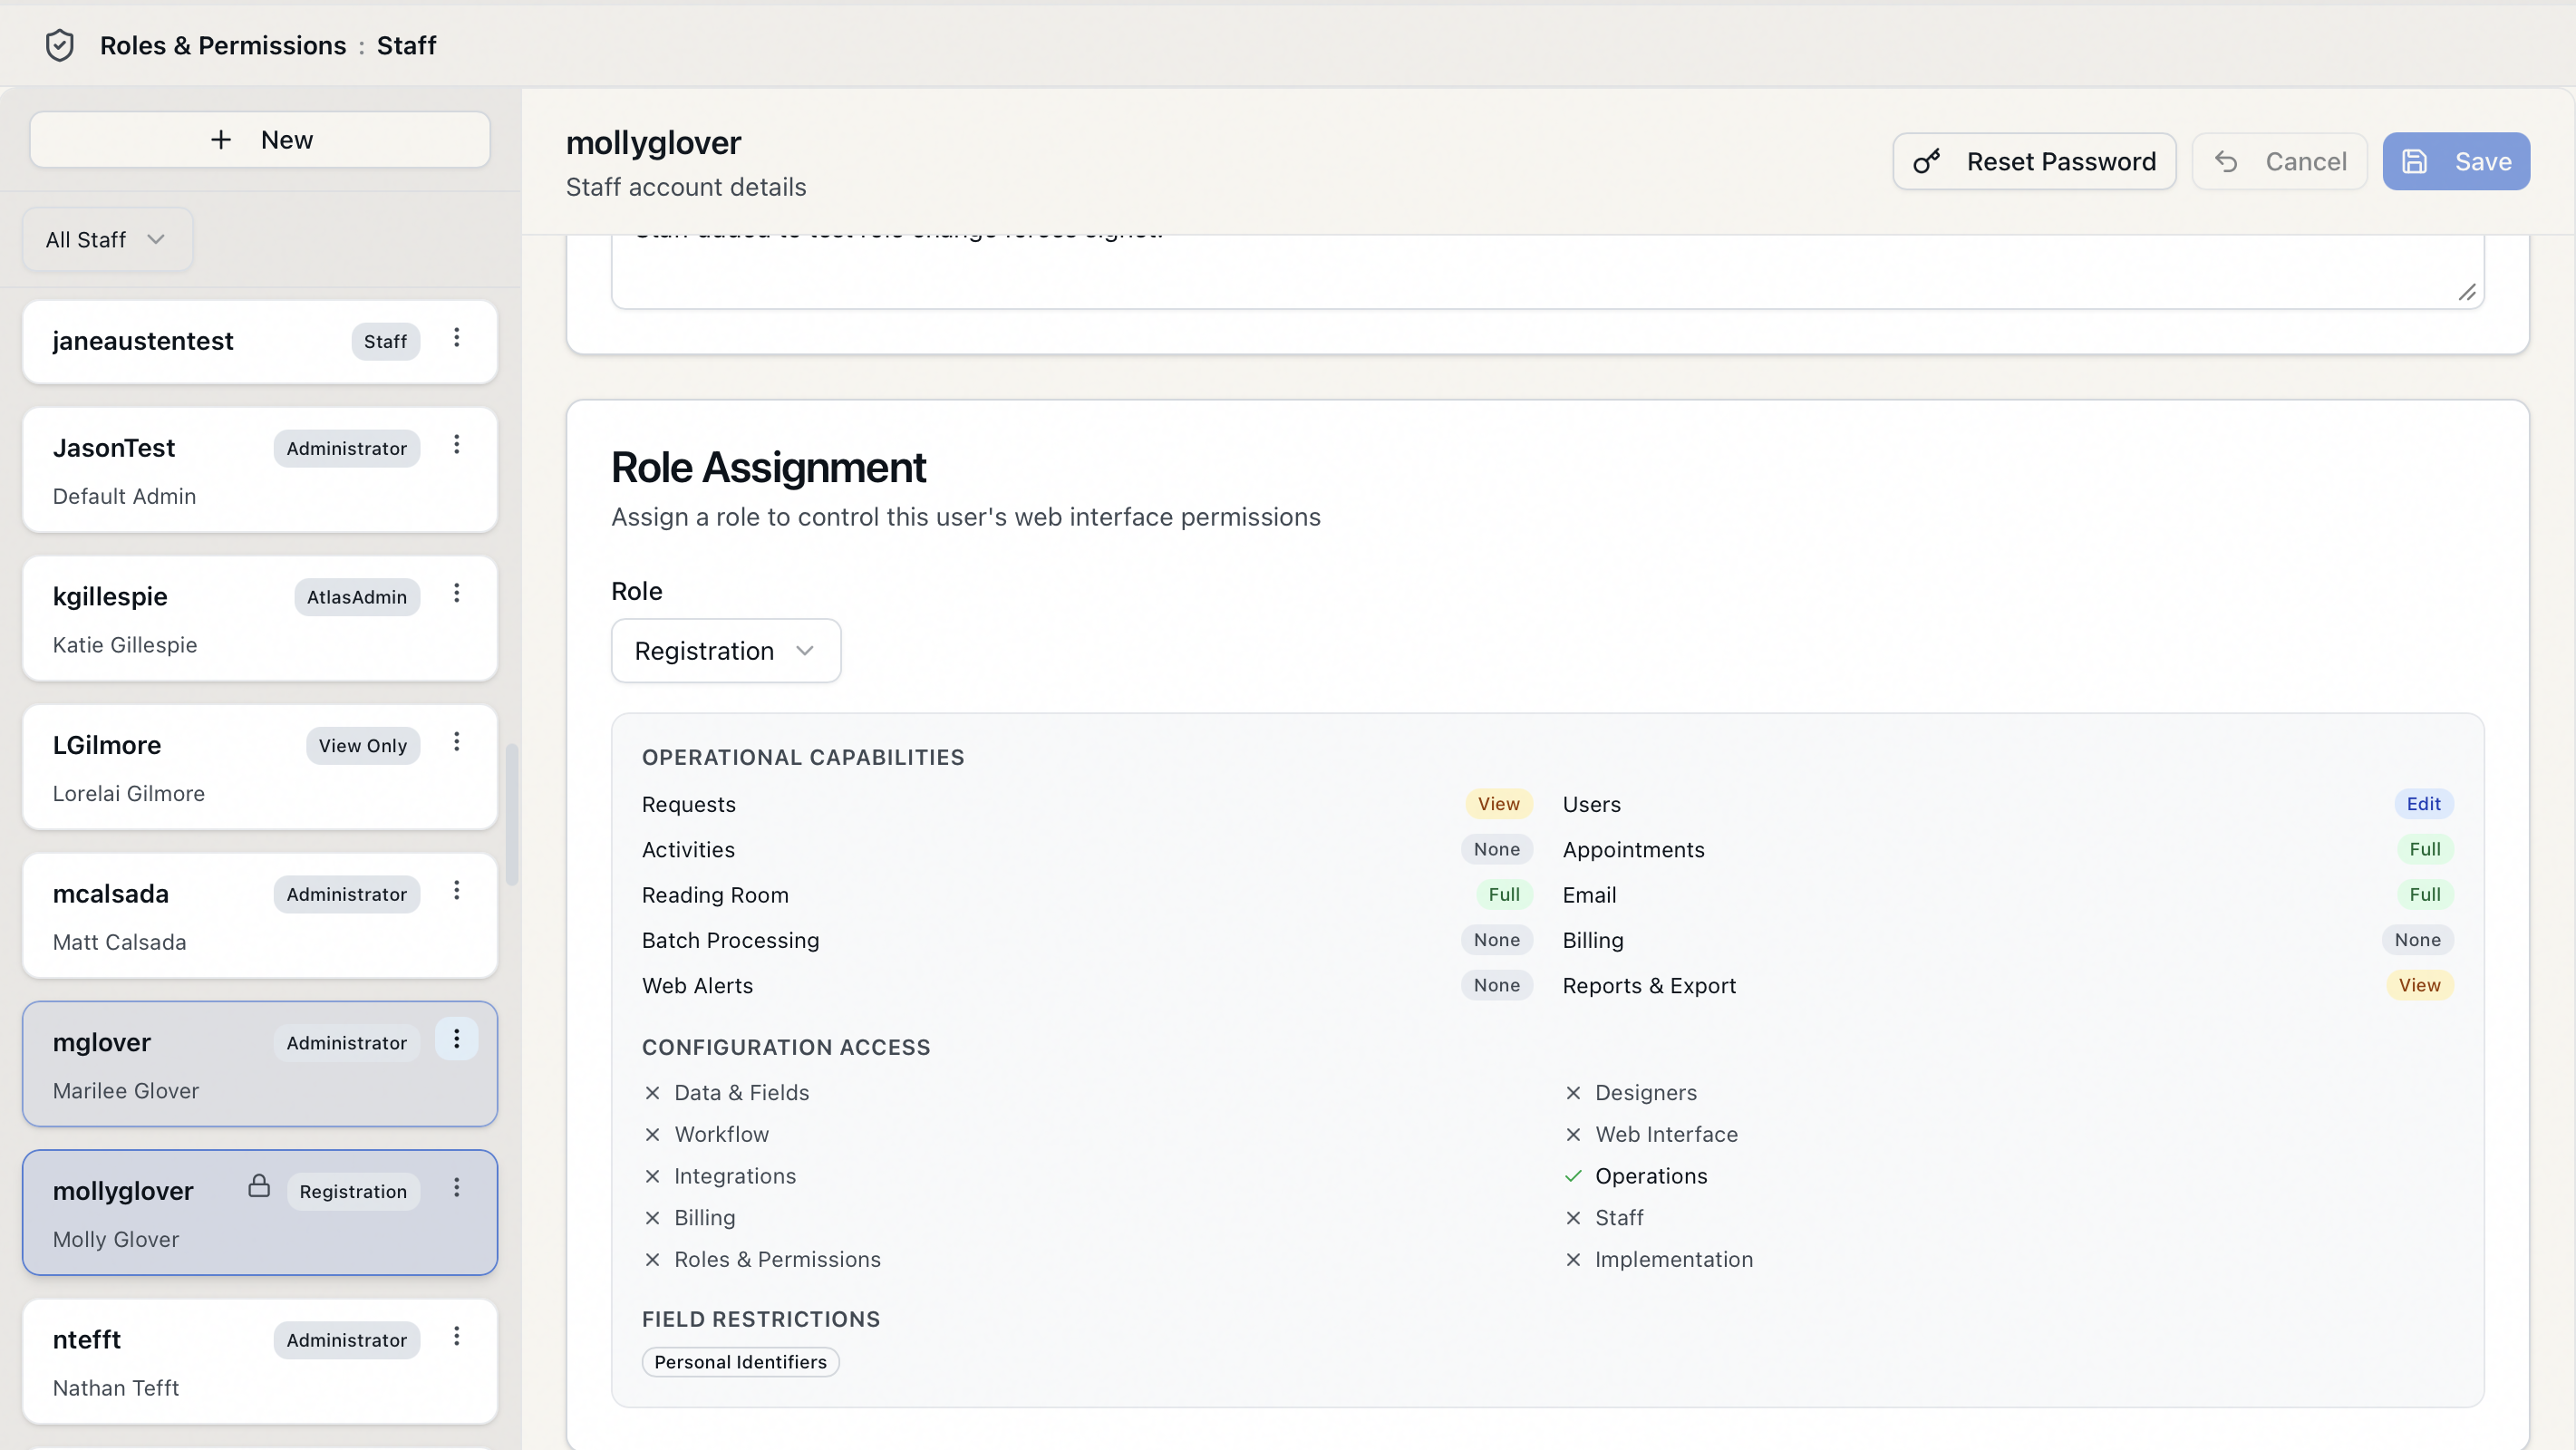
Task: Open the options menu for JasonTest
Action: (457, 445)
